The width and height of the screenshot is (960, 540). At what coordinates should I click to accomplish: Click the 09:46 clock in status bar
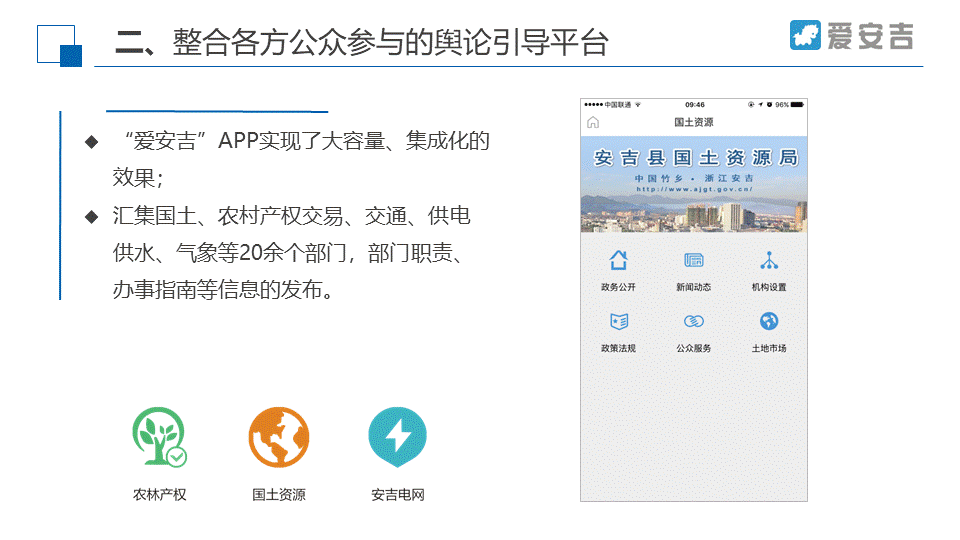[695, 105]
